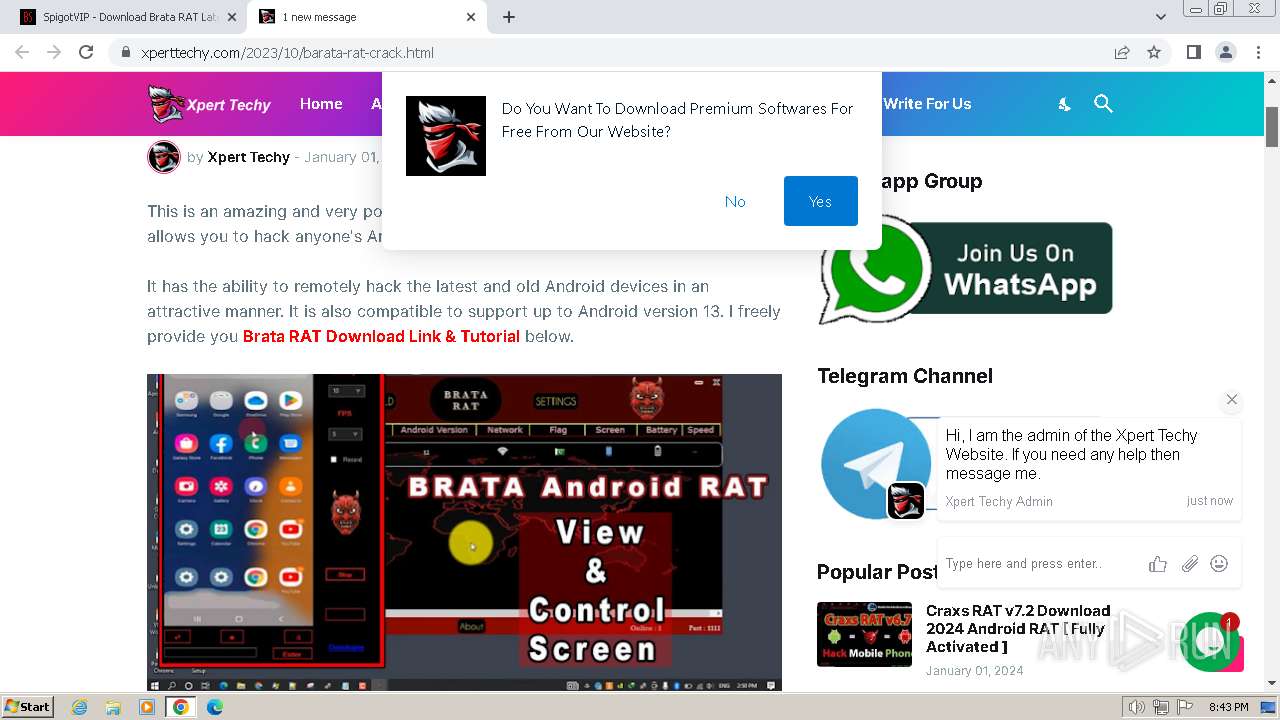Switch to the '1 new message' tab
This screenshot has height=720, width=1280.
pyautogui.click(x=360, y=17)
